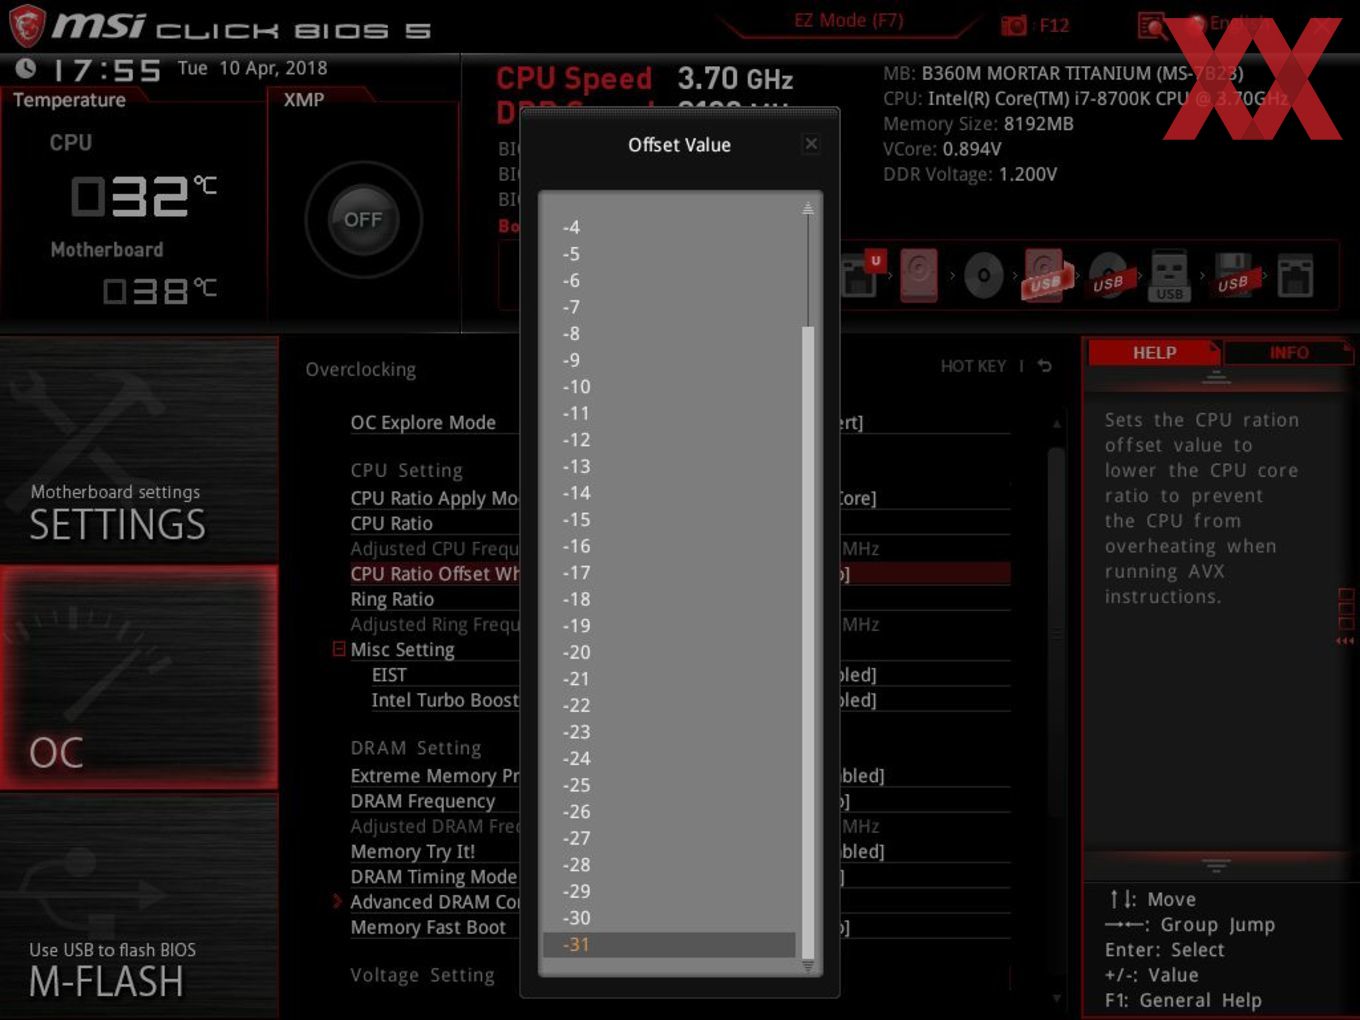Open the Memory Try It! setting
Viewport: 1360px width, 1020px height.
pyautogui.click(x=680, y=851)
